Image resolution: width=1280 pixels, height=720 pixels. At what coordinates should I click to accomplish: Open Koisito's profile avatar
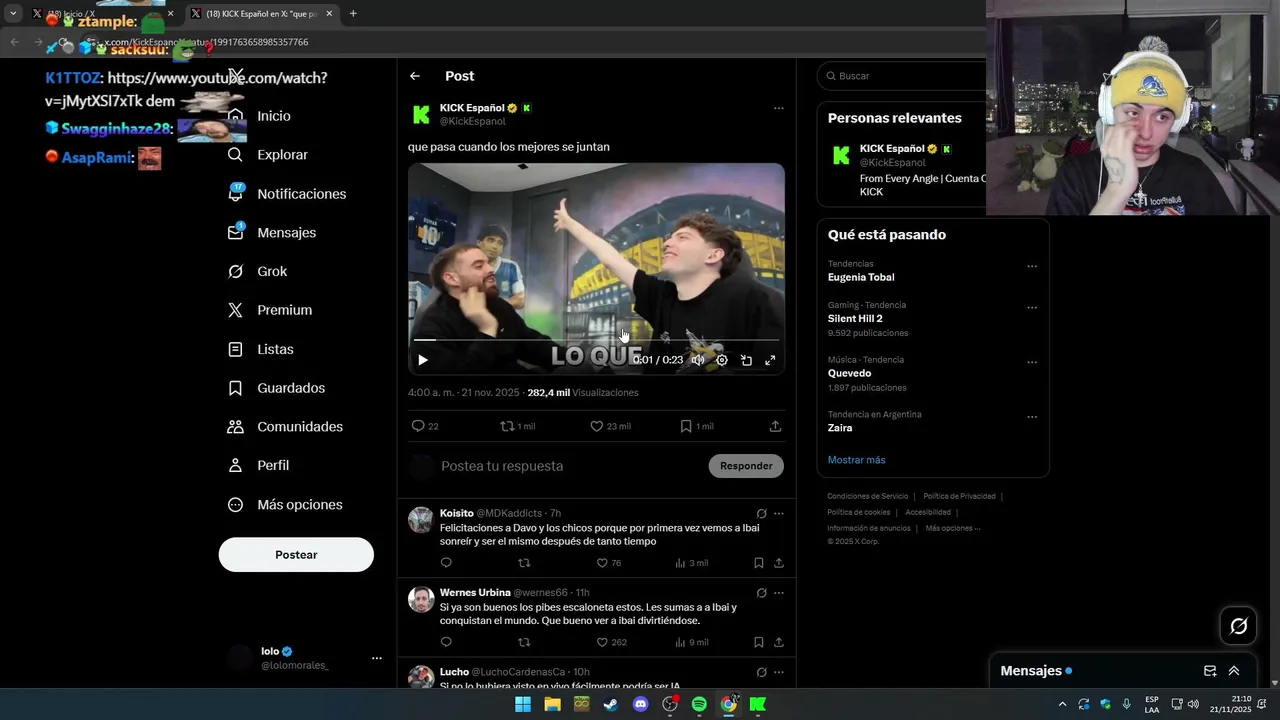[421, 520]
